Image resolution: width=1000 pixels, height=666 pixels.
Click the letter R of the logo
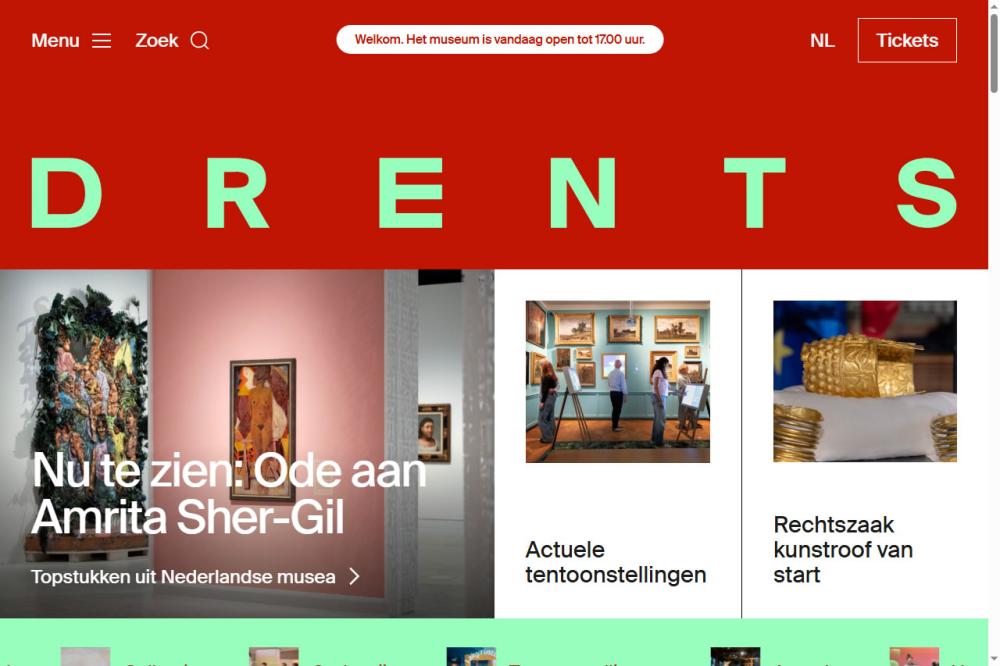tap(237, 193)
